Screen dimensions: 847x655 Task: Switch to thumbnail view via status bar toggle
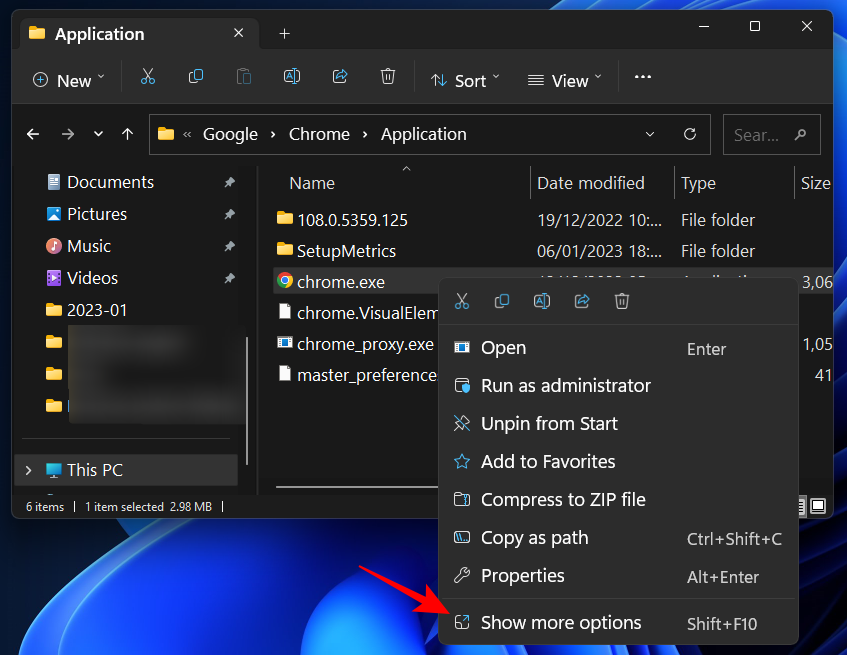pyautogui.click(x=816, y=506)
